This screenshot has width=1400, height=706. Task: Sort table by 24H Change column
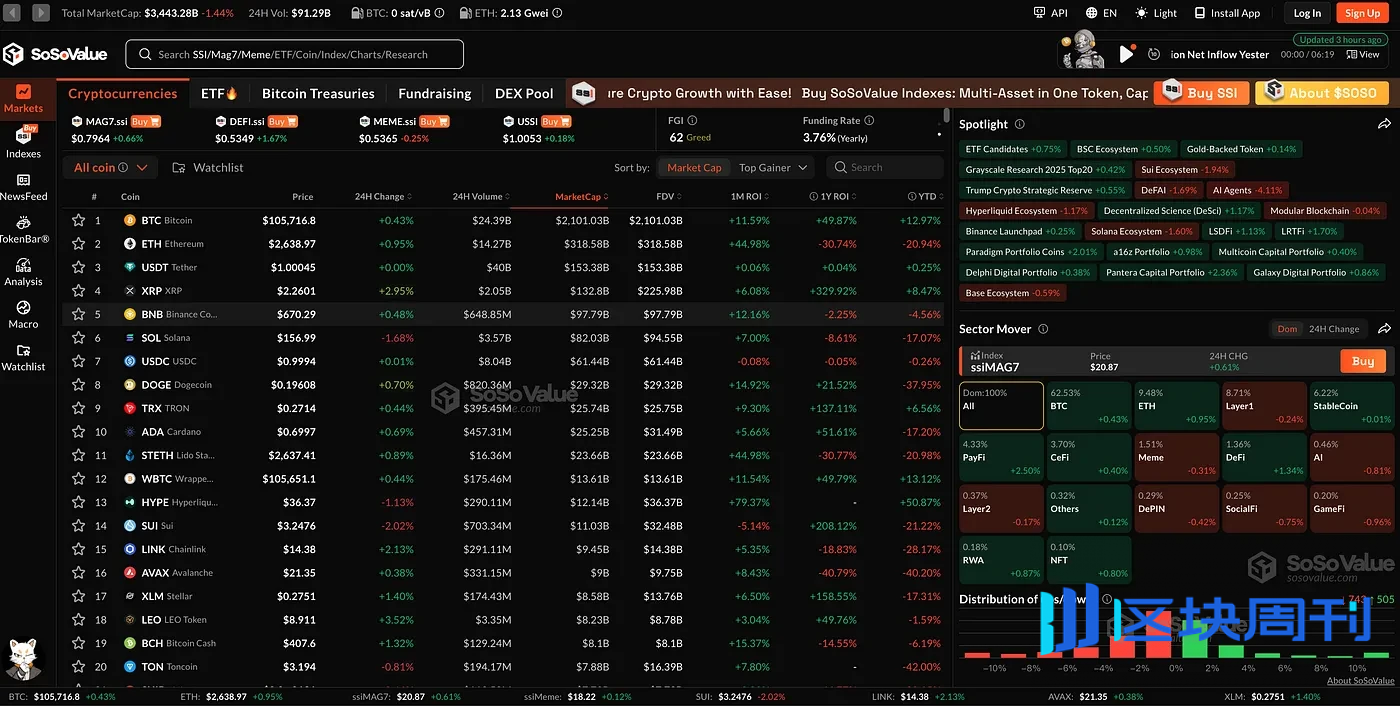point(383,197)
